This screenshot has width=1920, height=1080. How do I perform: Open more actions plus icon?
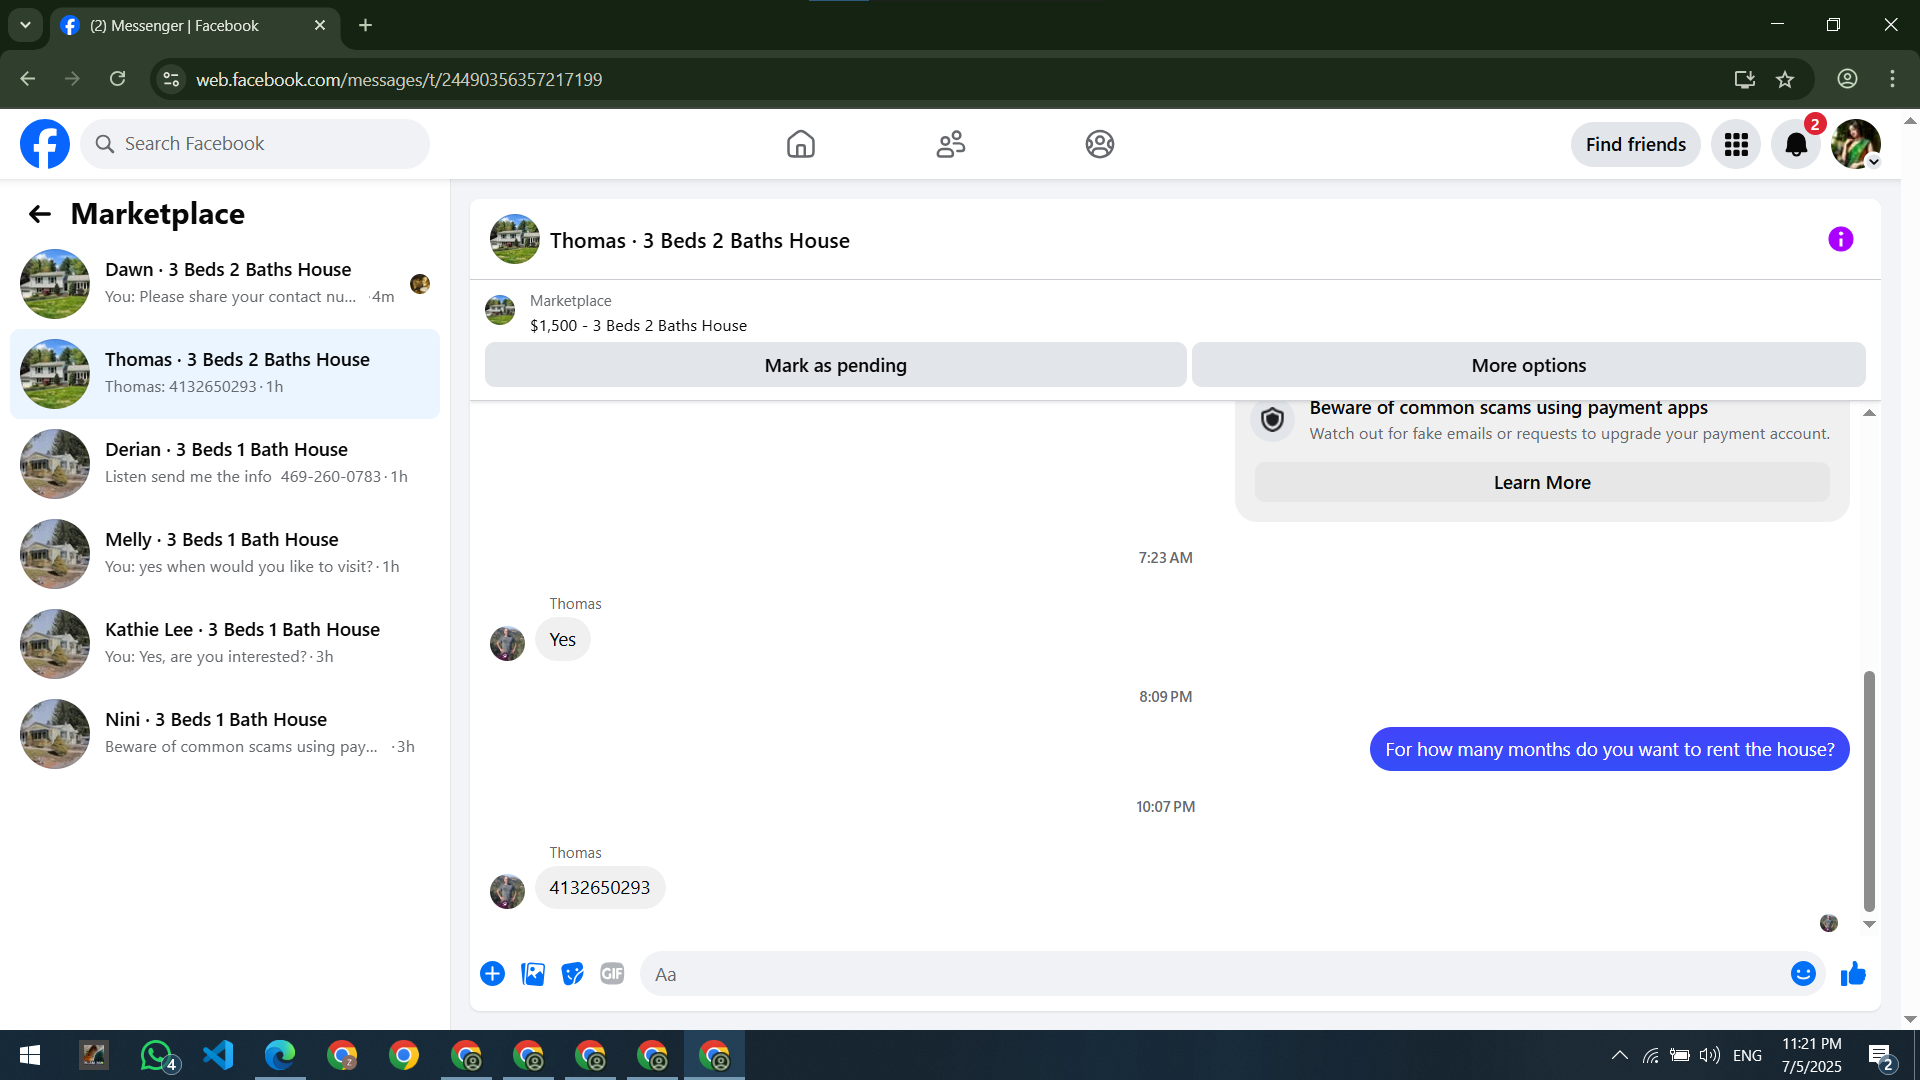[x=492, y=974]
